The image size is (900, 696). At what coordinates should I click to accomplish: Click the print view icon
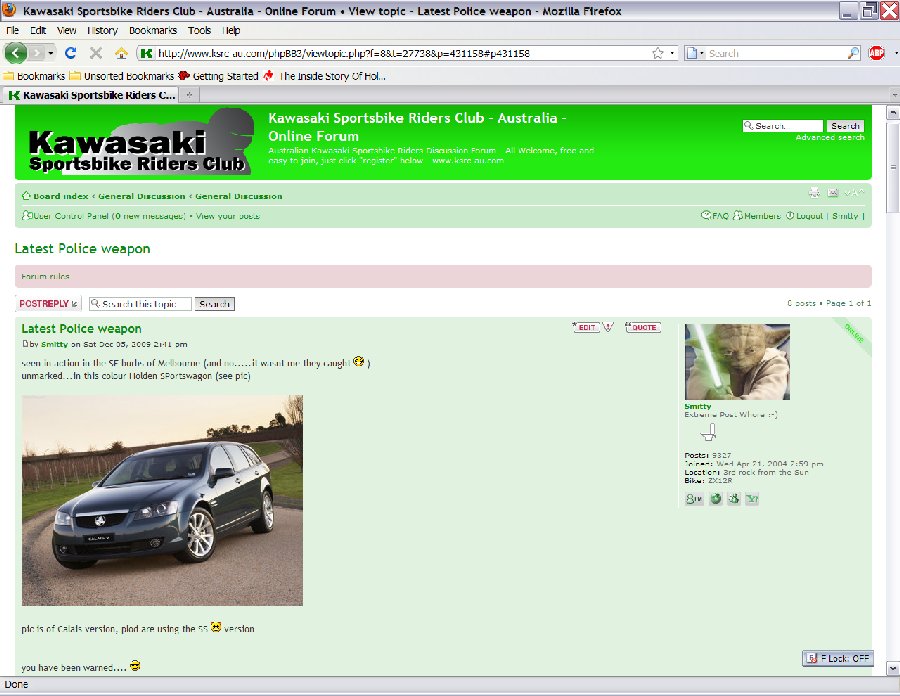(814, 193)
